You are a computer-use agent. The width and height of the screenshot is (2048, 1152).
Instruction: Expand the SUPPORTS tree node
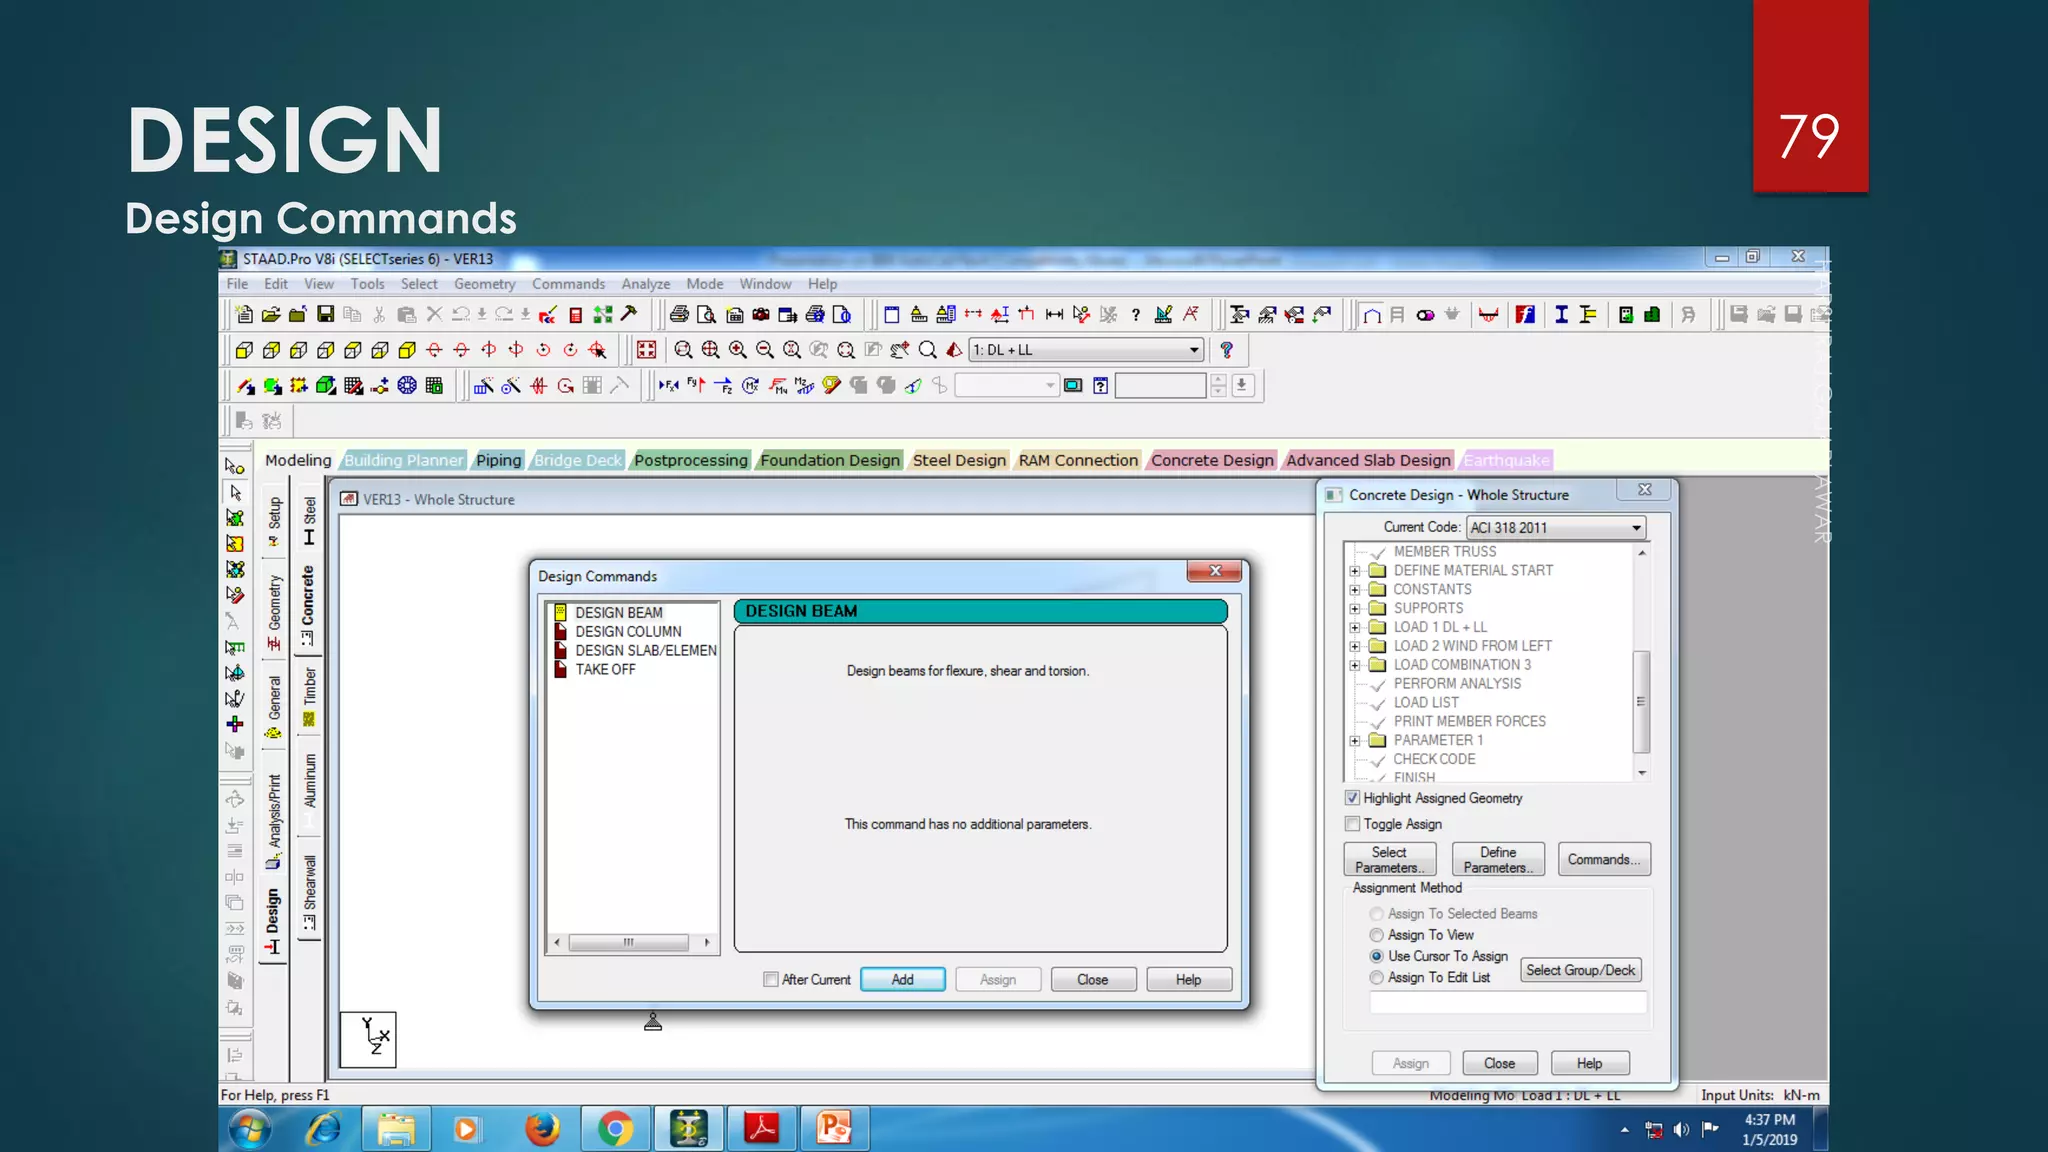pyautogui.click(x=1355, y=608)
